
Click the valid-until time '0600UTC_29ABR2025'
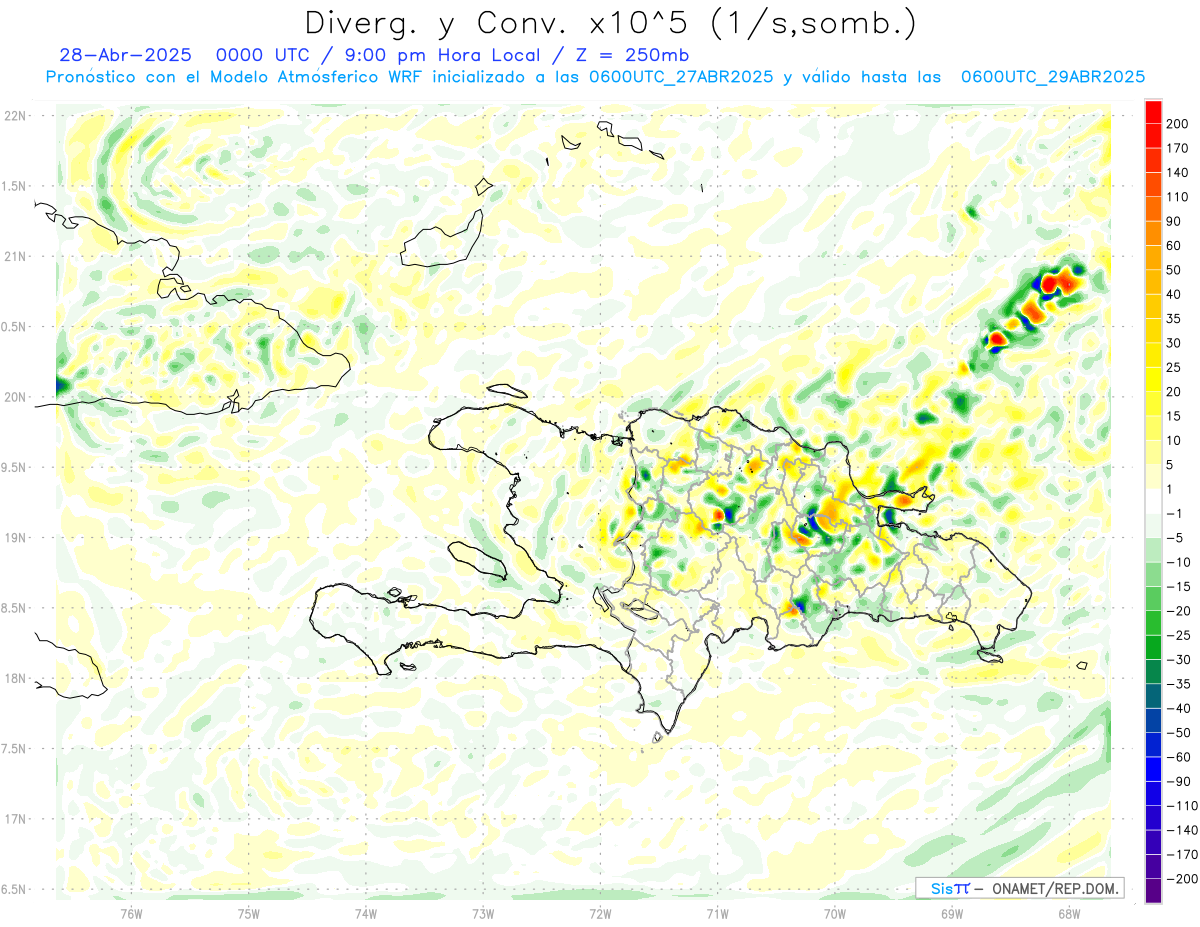[1052, 77]
